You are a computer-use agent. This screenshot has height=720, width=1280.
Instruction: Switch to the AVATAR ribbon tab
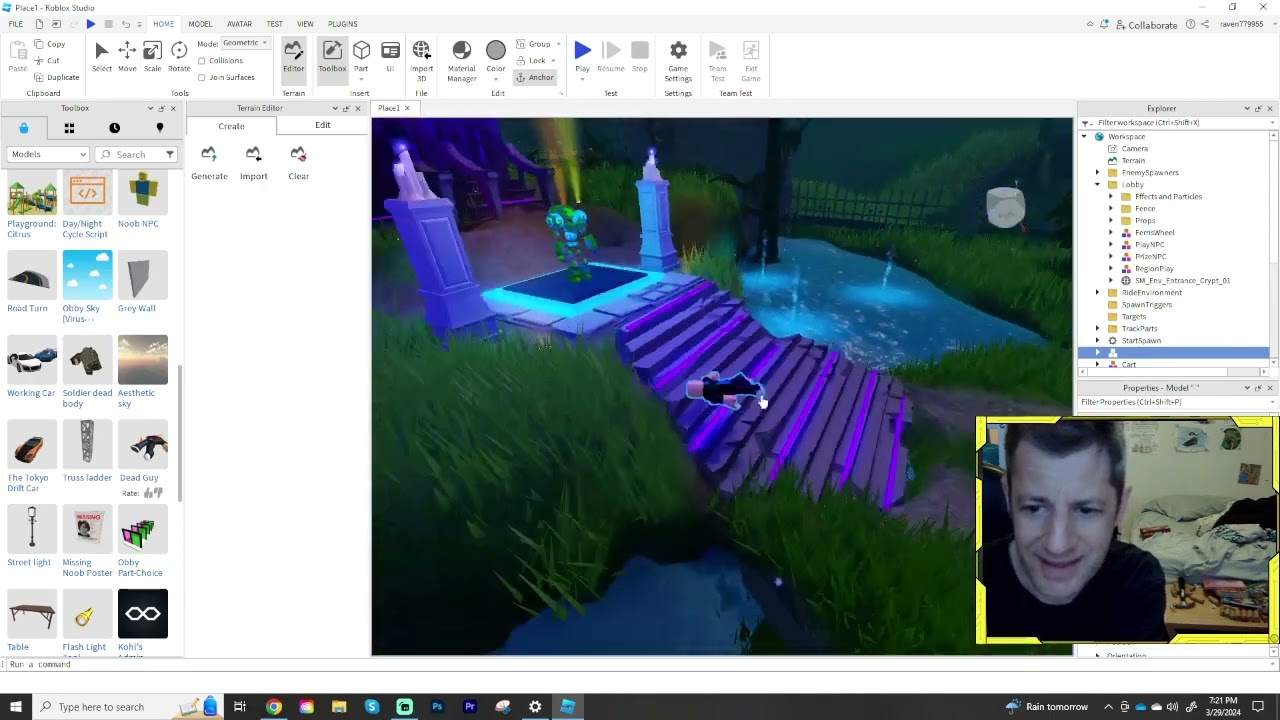coord(239,23)
